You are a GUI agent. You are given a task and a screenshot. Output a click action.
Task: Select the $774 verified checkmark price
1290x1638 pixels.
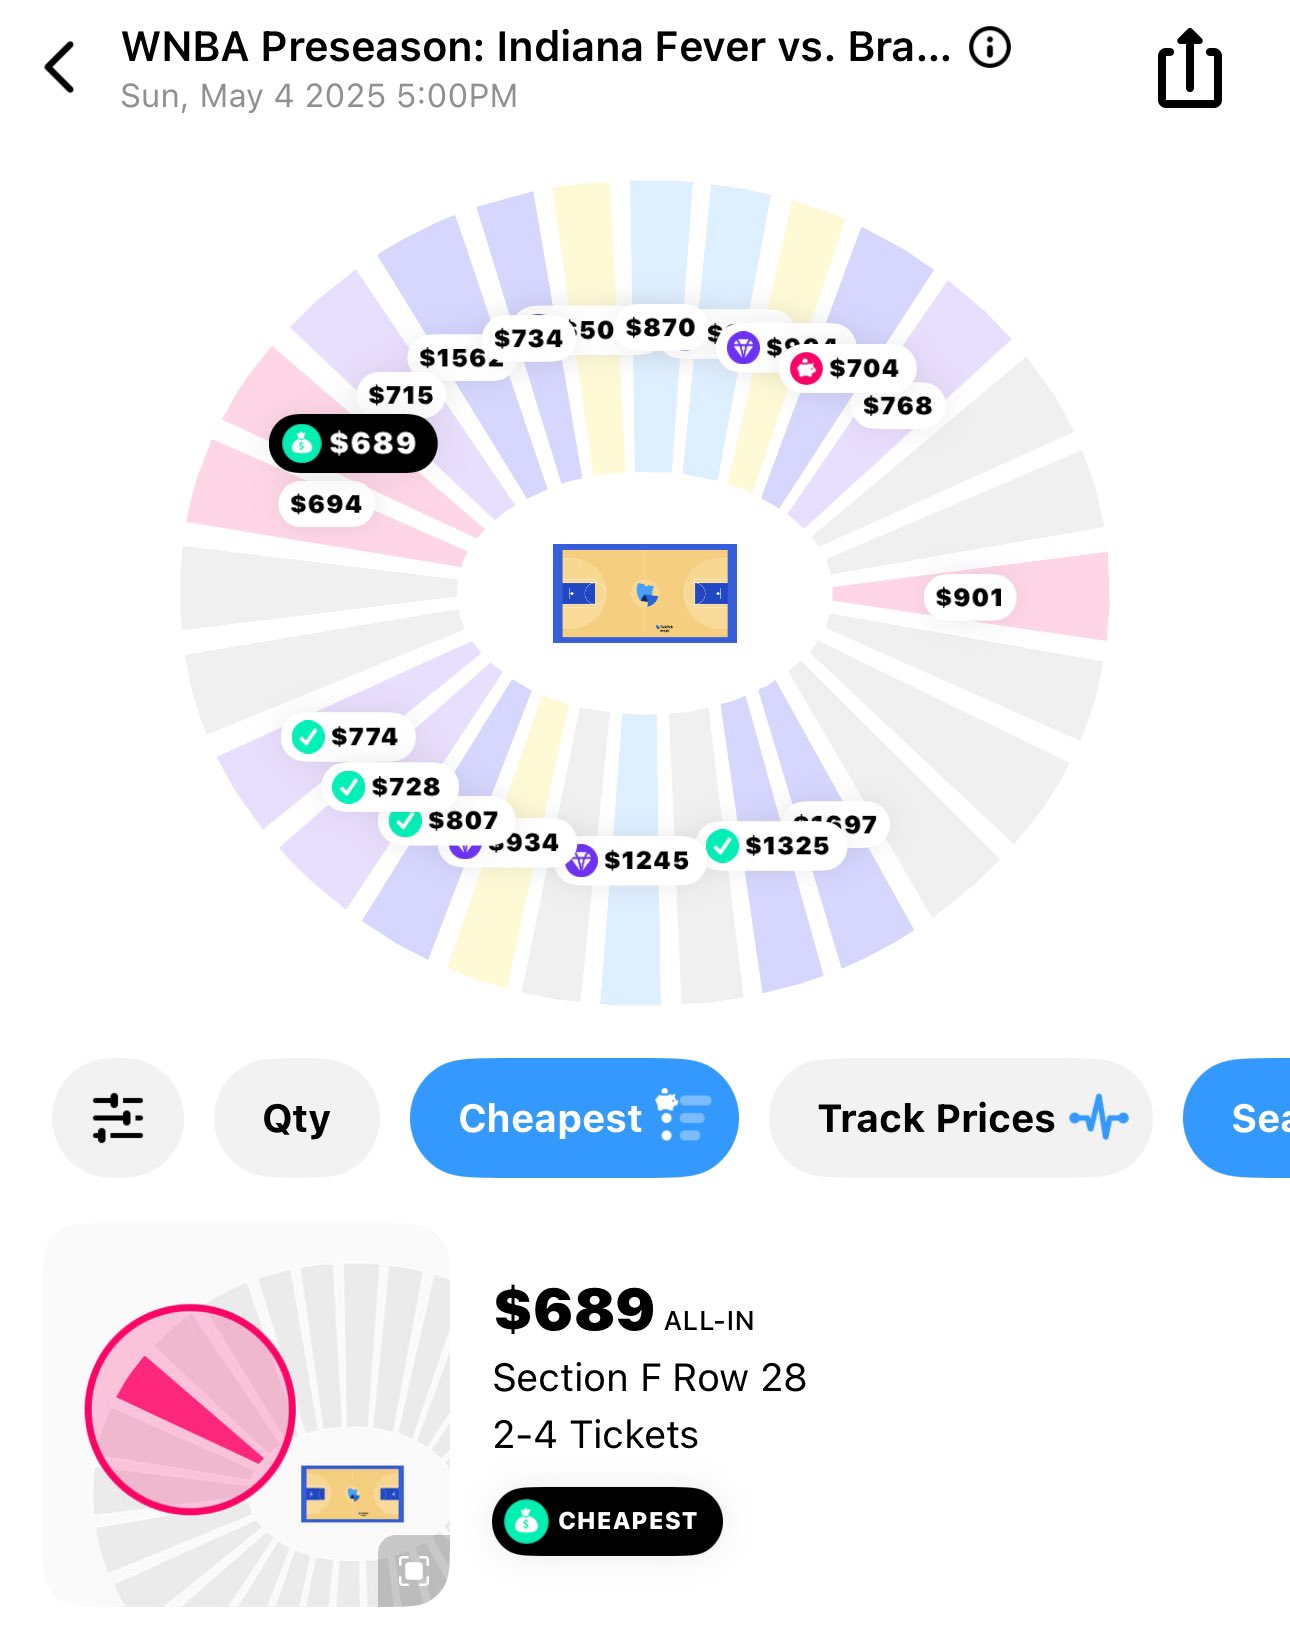[346, 737]
